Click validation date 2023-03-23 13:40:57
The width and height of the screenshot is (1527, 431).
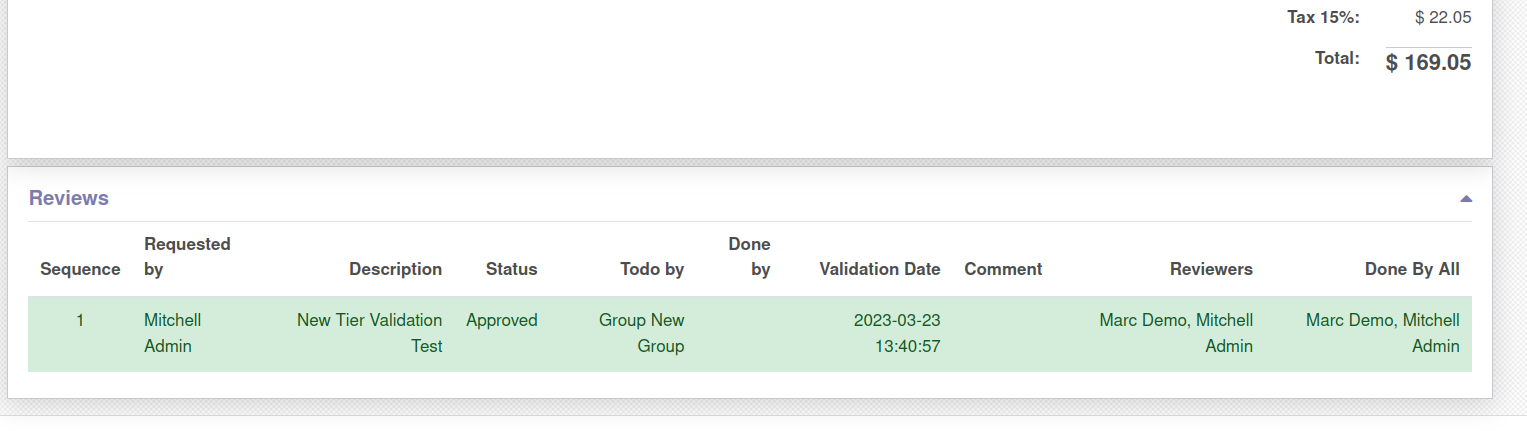coord(897,333)
